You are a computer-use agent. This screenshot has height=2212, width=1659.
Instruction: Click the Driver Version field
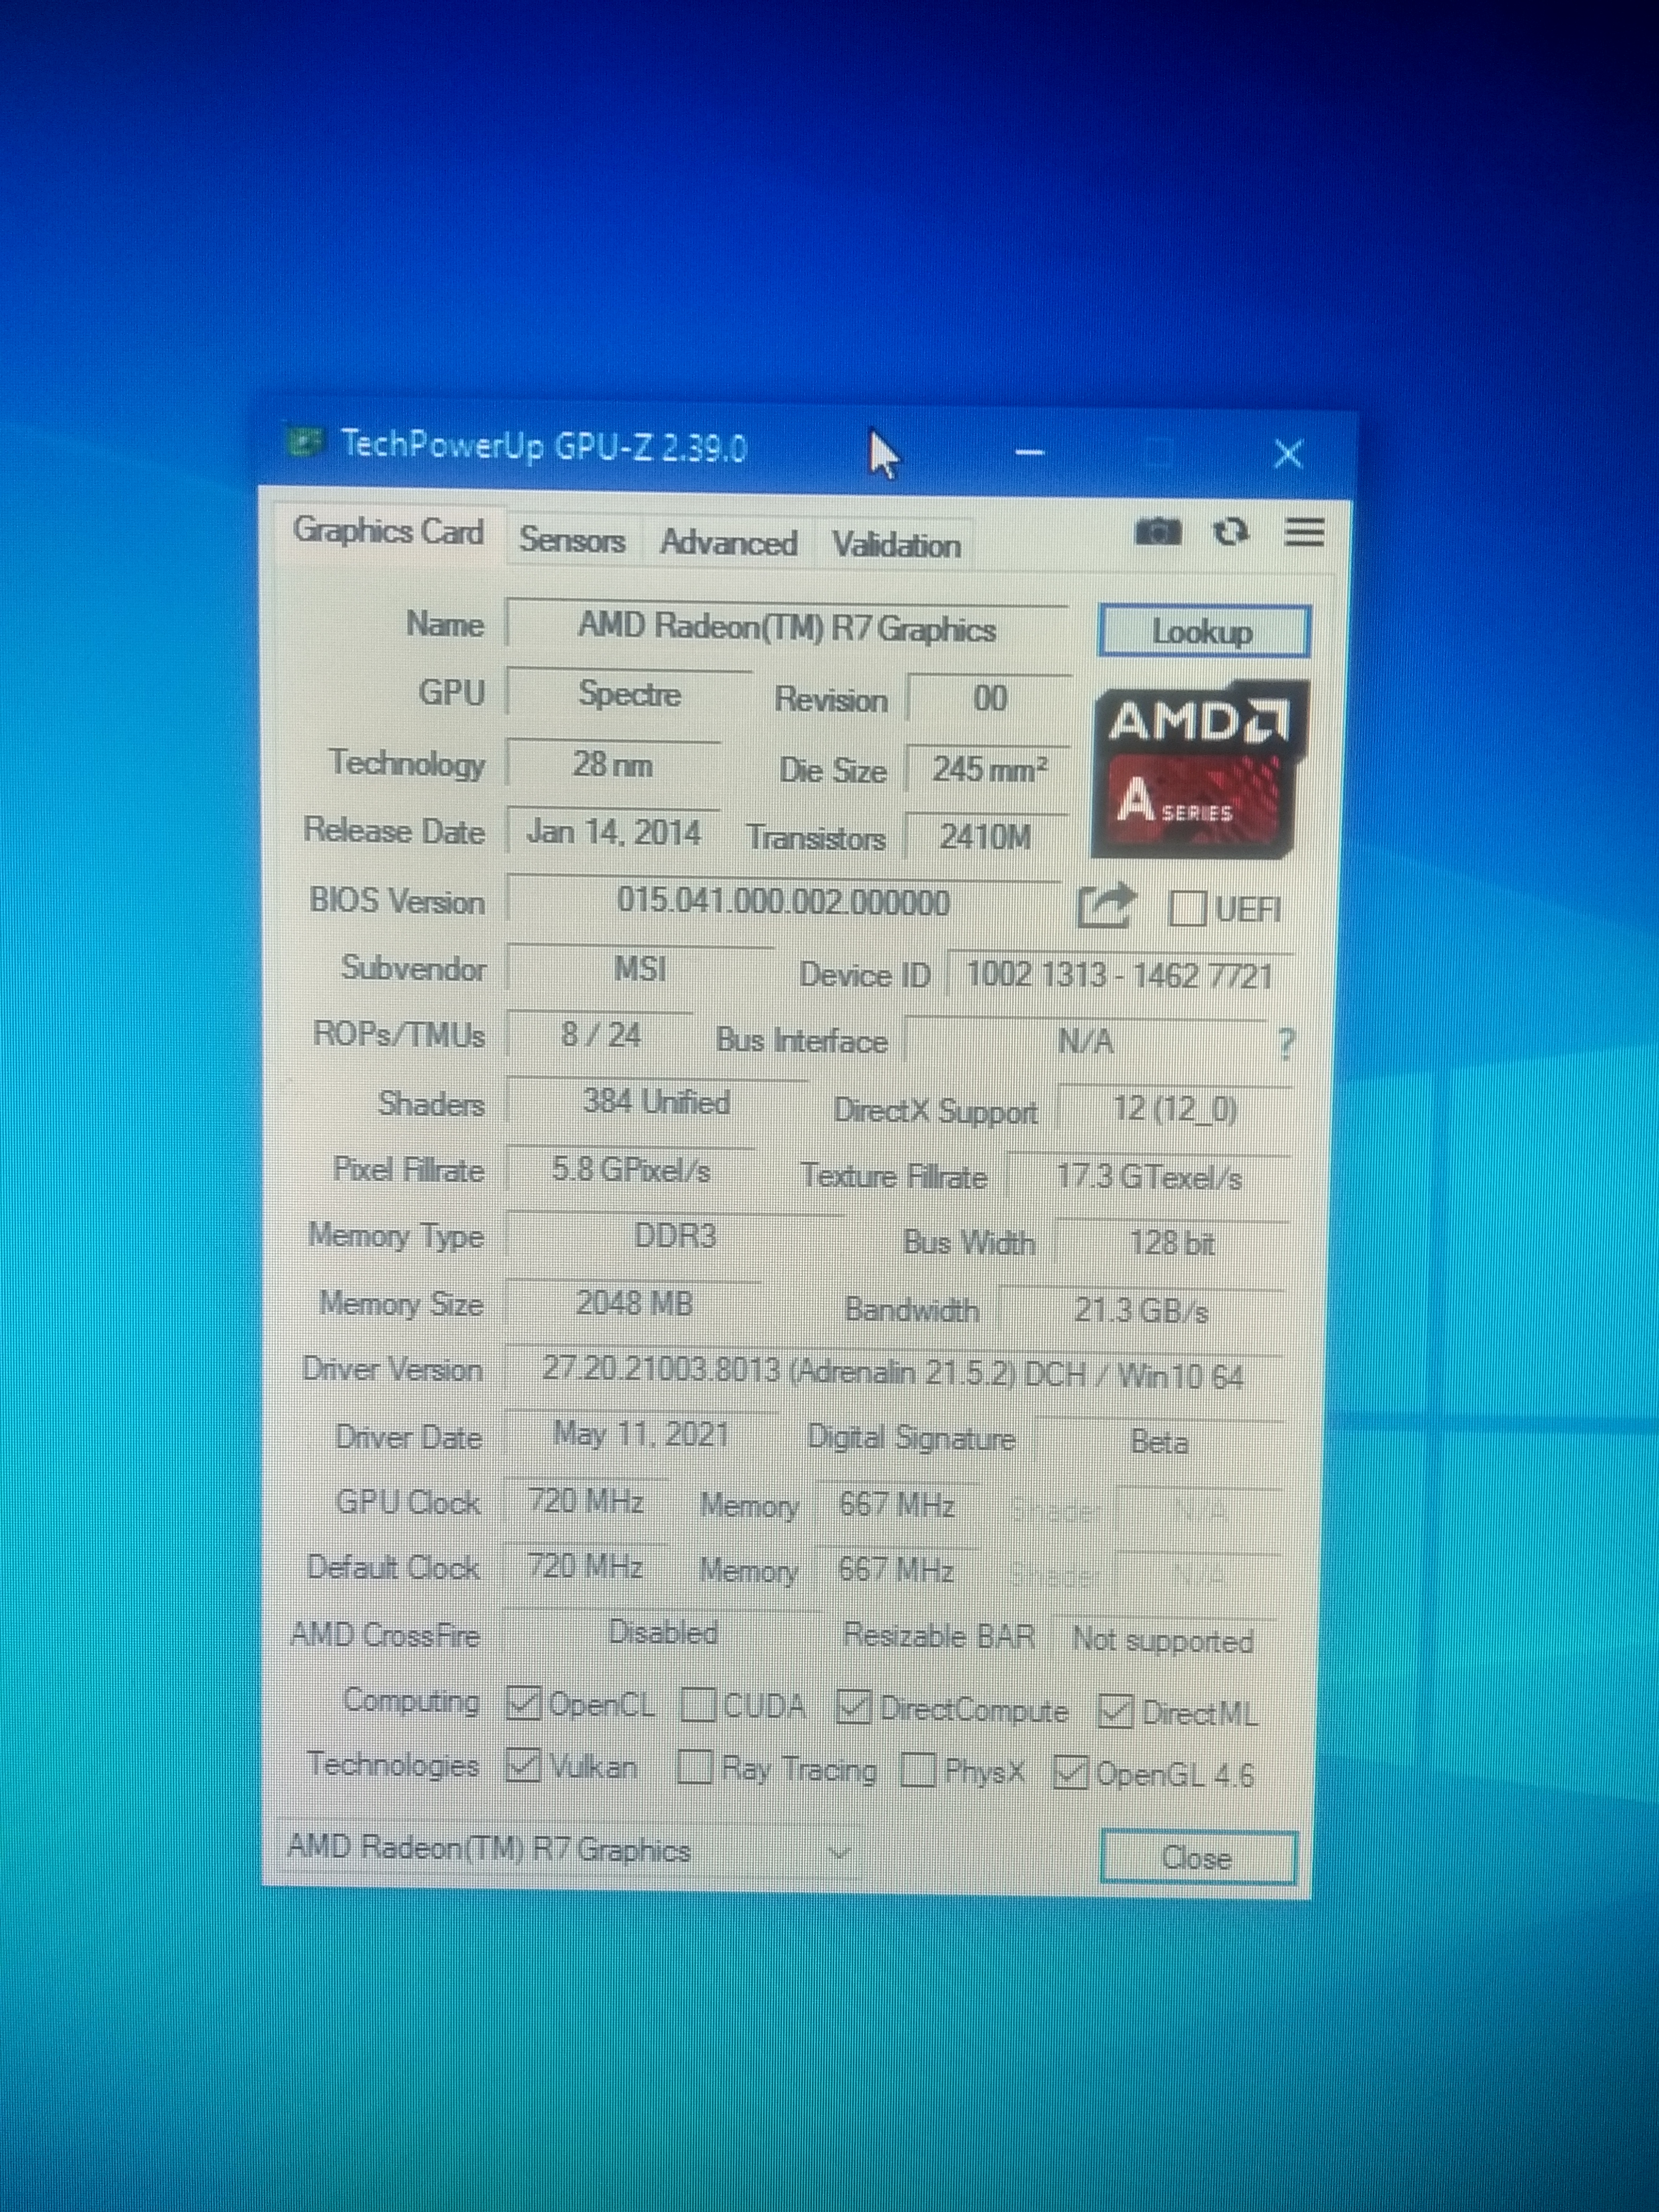[892, 1372]
